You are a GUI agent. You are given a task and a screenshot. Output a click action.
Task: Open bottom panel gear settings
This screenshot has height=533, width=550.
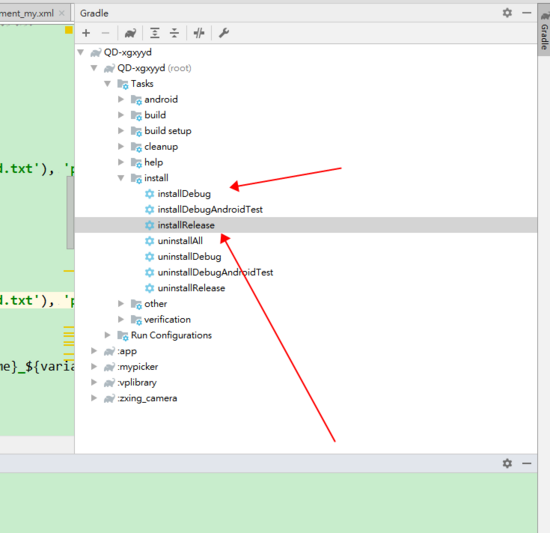point(507,463)
